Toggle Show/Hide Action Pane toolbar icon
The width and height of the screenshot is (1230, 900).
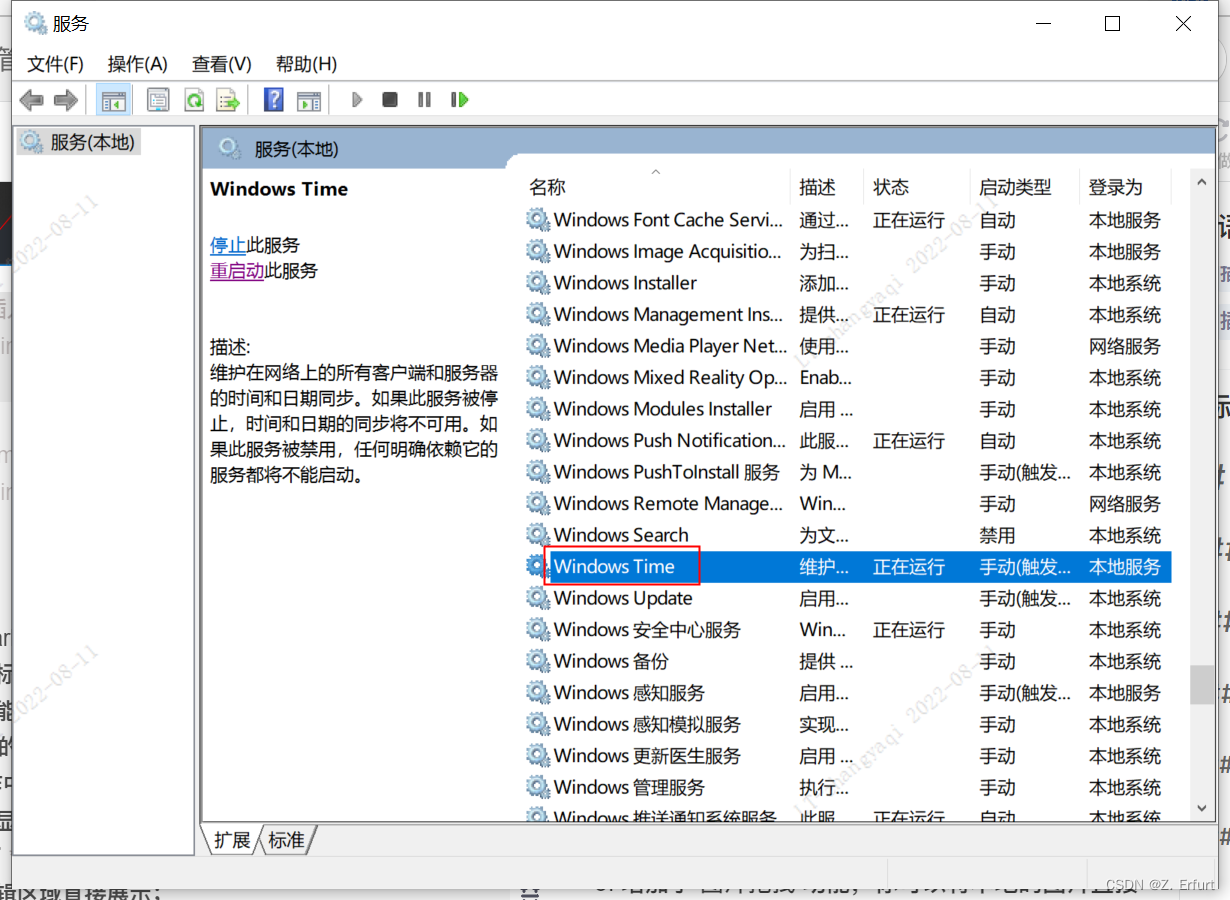pyautogui.click(x=310, y=100)
